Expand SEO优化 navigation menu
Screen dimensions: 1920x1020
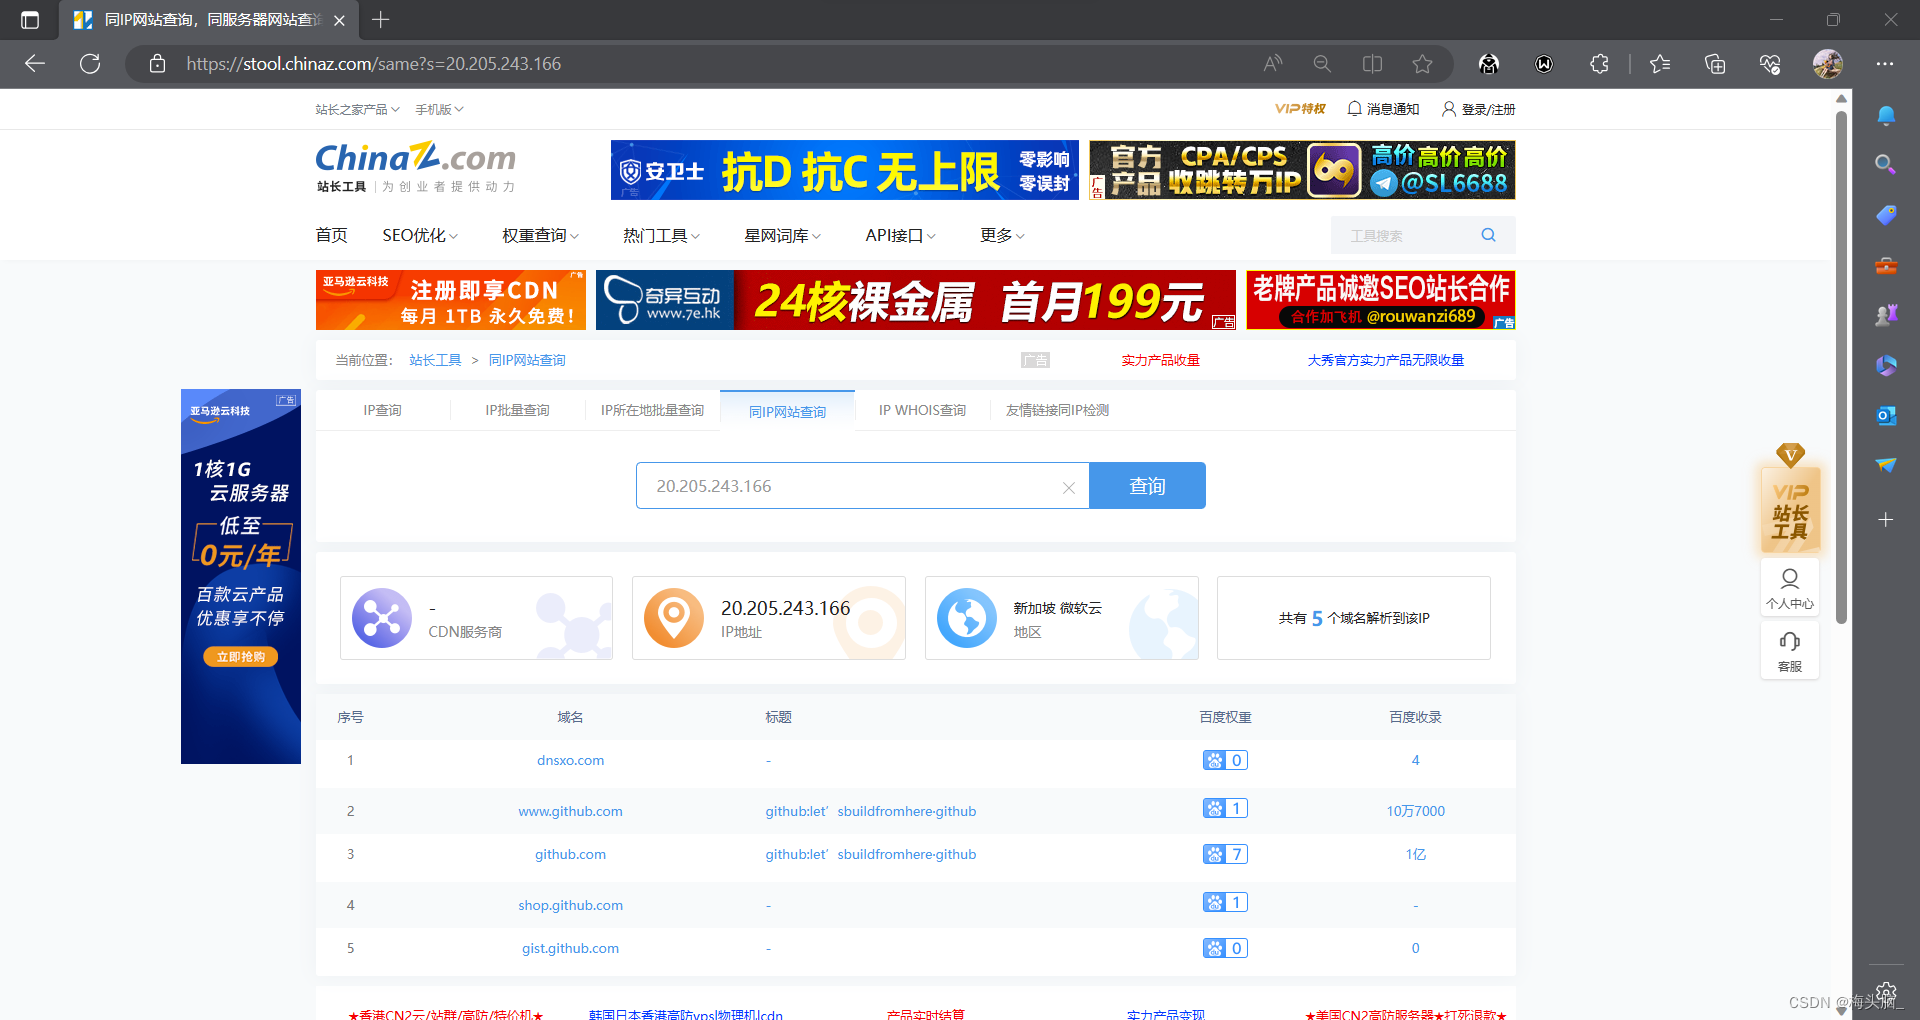[420, 235]
